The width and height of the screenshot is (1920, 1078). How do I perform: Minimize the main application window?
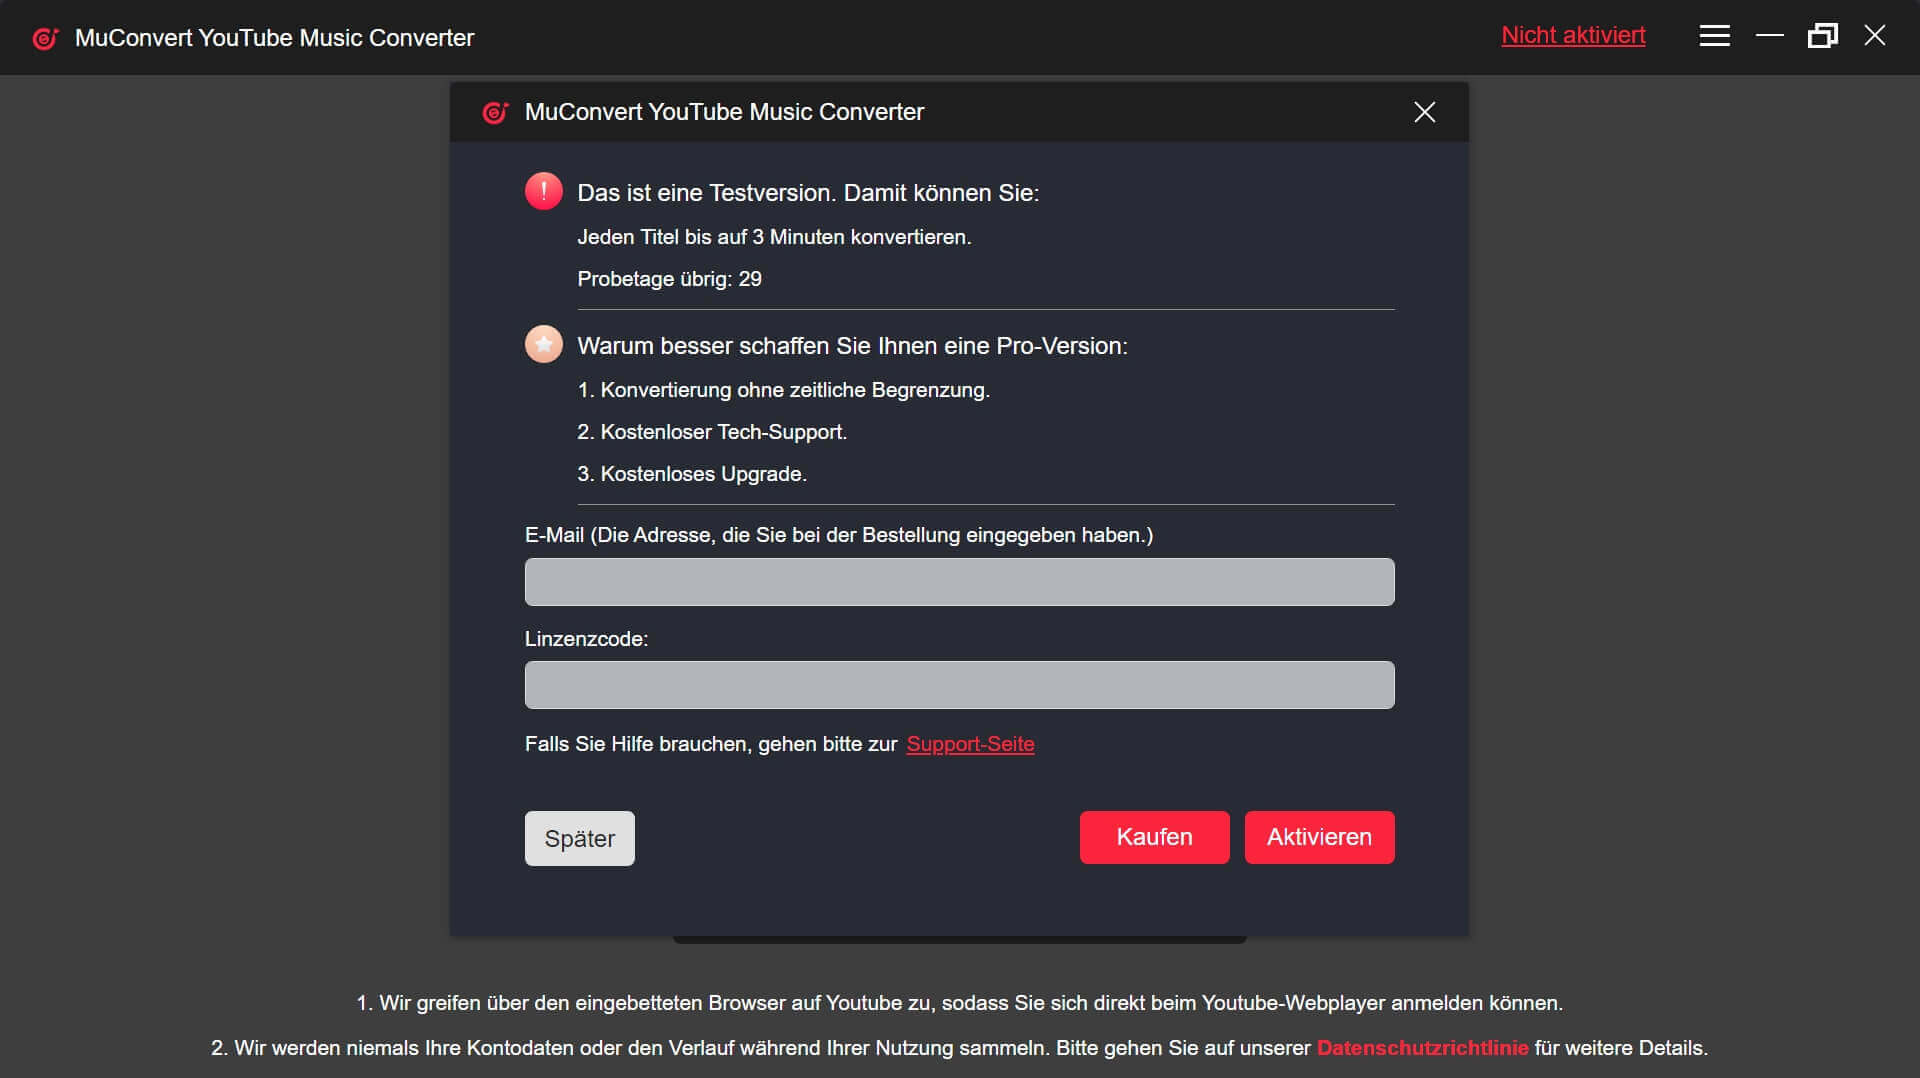[1769, 36]
